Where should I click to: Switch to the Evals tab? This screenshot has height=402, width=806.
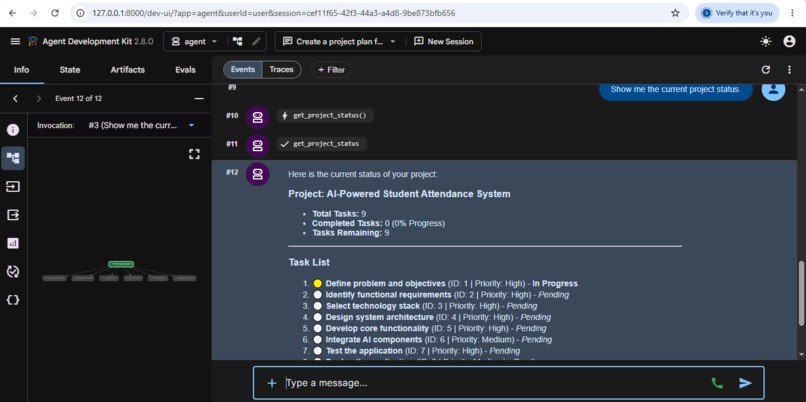pyautogui.click(x=185, y=70)
